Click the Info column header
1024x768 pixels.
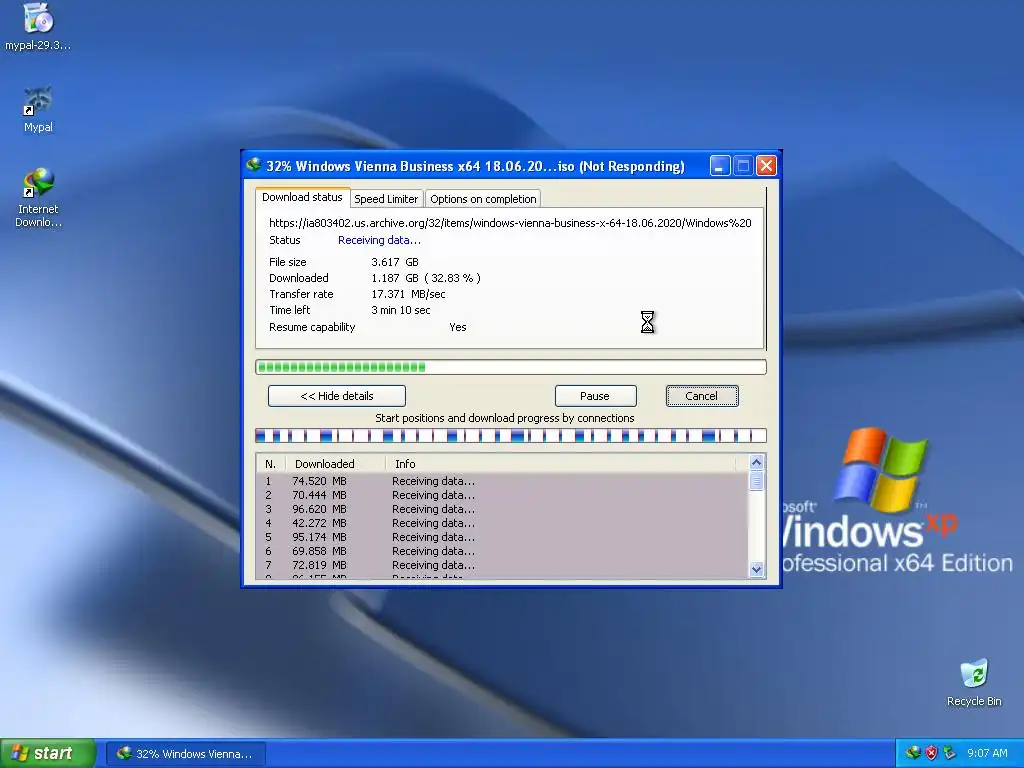point(560,464)
